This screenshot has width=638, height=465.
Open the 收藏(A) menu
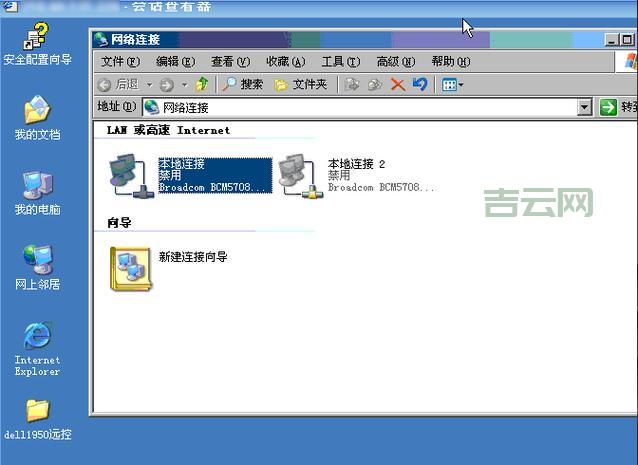click(x=285, y=61)
